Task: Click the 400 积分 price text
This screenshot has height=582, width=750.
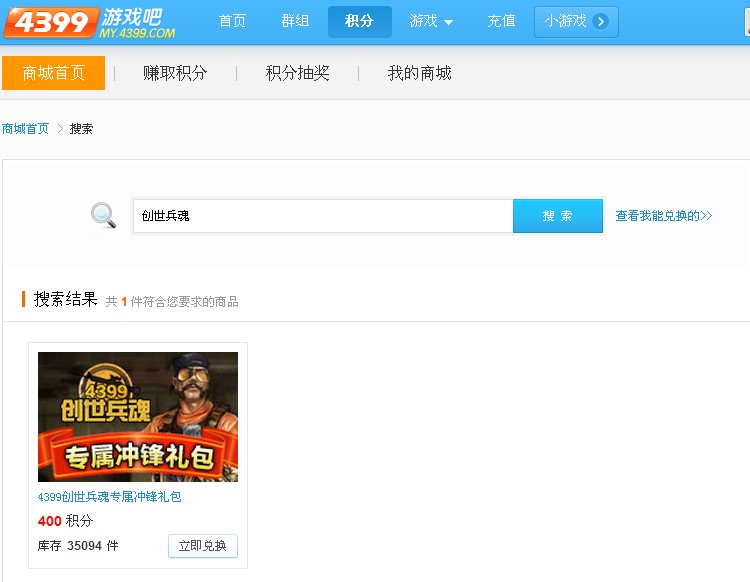Action: tap(66, 521)
